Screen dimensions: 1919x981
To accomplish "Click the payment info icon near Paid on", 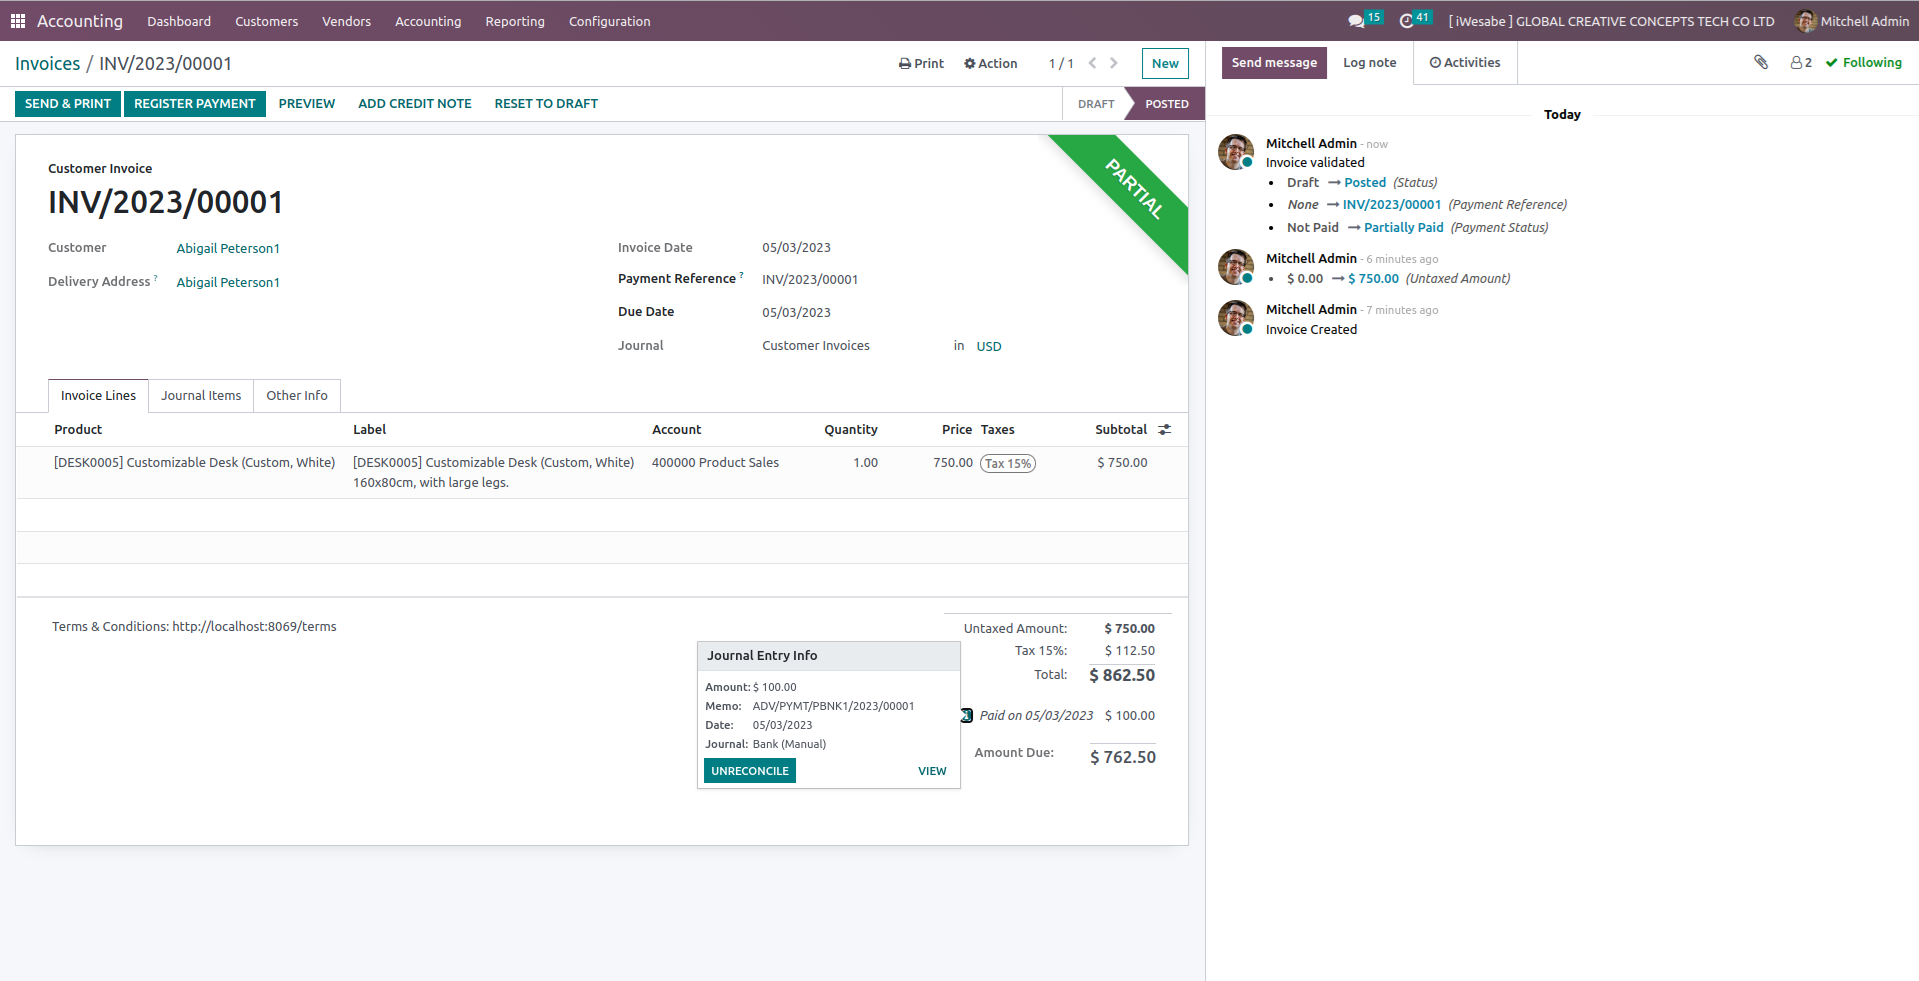I will [x=966, y=716].
